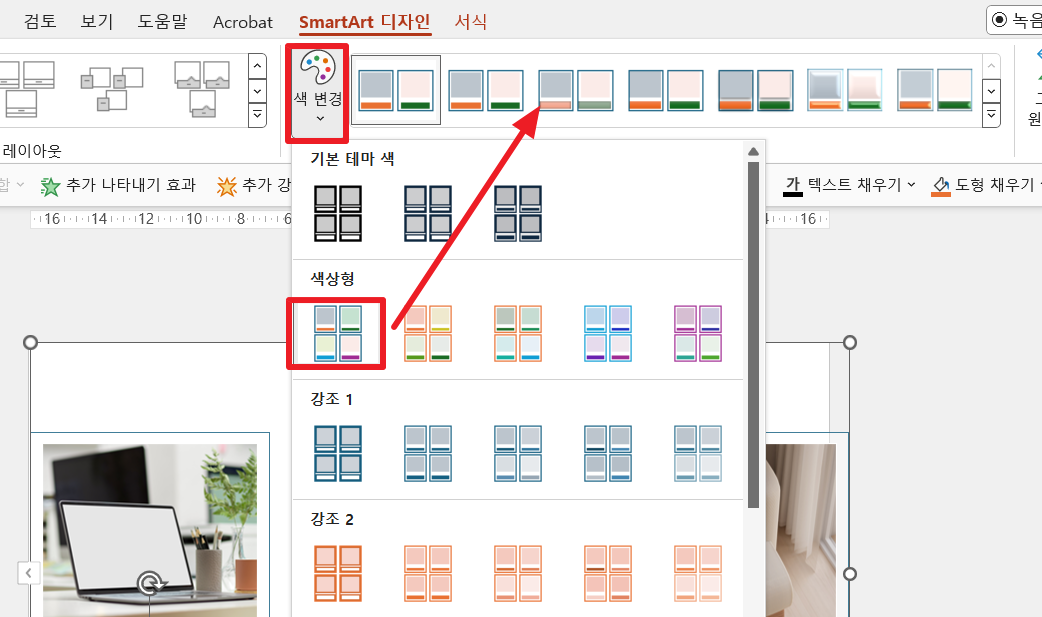This screenshot has width=1042, height=617.
Task: Choose the overlapping boxes layout thumbnail
Action: 112,89
